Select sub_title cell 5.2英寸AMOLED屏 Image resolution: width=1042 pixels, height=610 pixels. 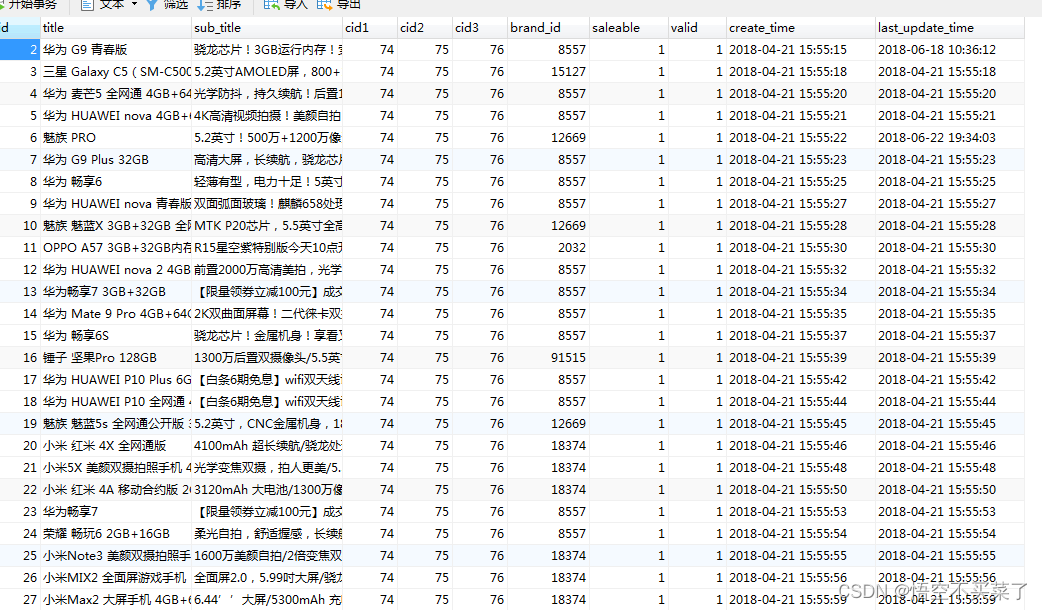coord(267,72)
